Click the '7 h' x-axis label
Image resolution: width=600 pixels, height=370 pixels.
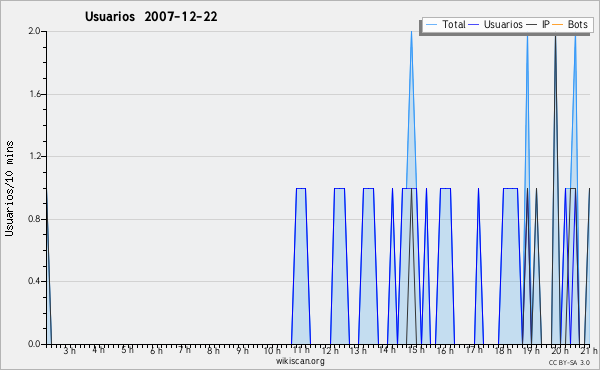[185, 350]
